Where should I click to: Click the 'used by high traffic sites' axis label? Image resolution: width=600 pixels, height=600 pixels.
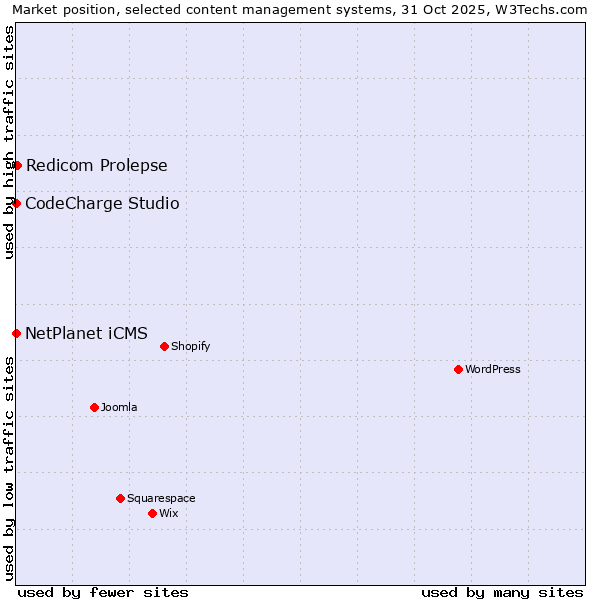(x=9, y=142)
